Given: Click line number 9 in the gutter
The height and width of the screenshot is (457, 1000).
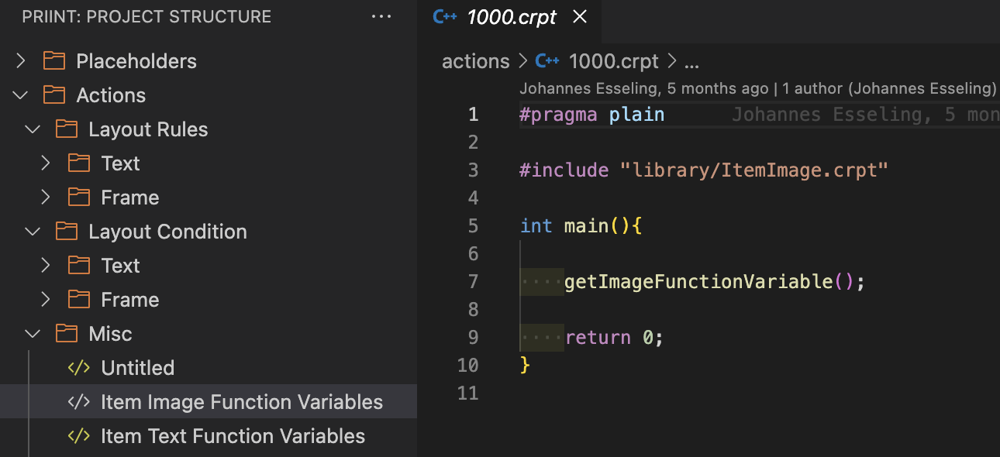Looking at the screenshot, I should [473, 337].
